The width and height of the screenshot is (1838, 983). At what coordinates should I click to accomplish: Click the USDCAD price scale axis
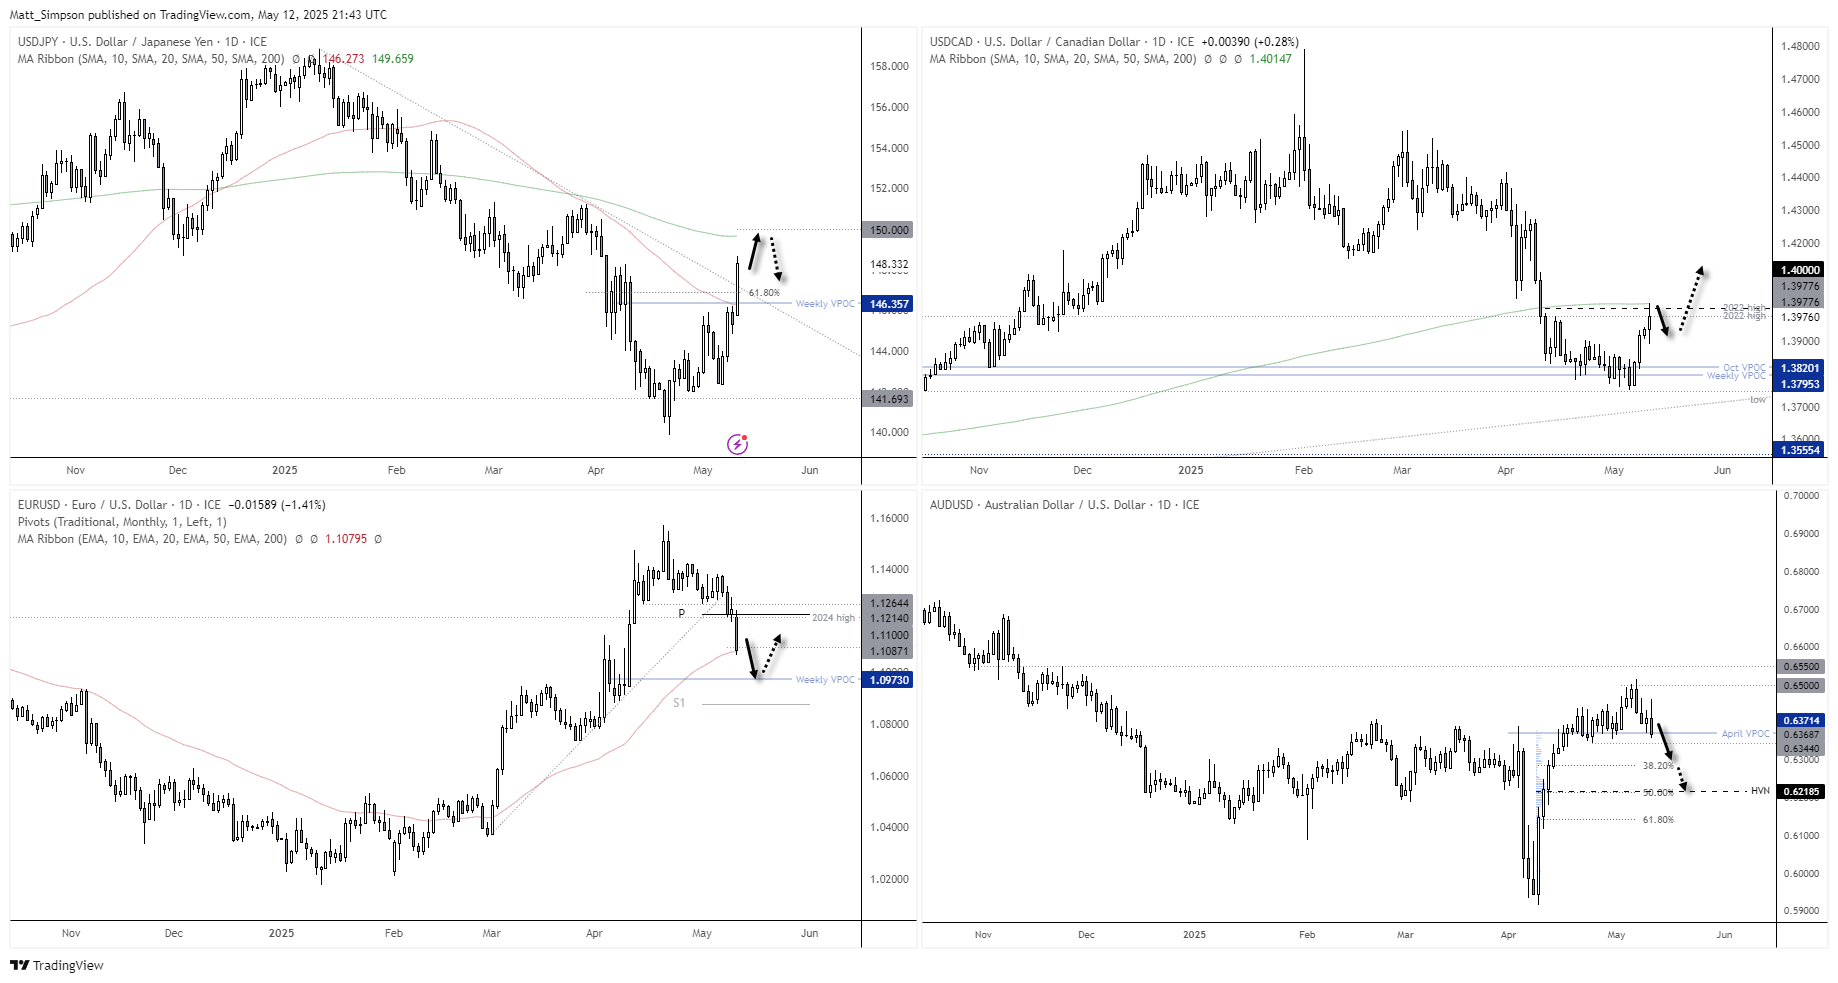[1800, 250]
